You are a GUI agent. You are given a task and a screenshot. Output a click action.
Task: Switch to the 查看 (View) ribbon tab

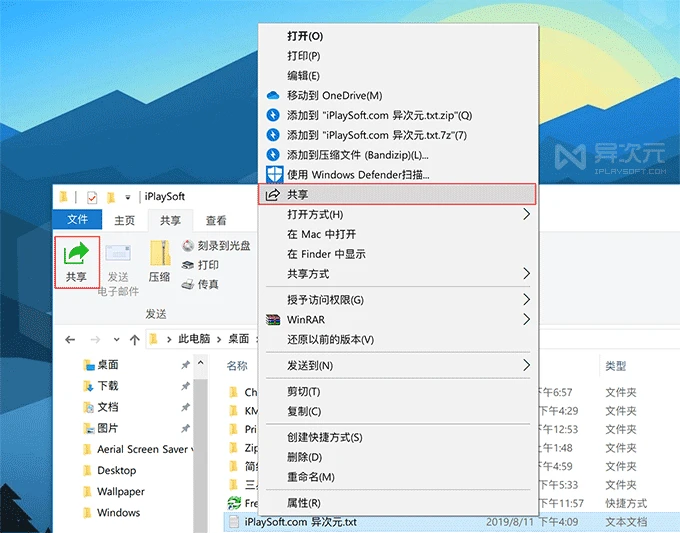(216, 221)
